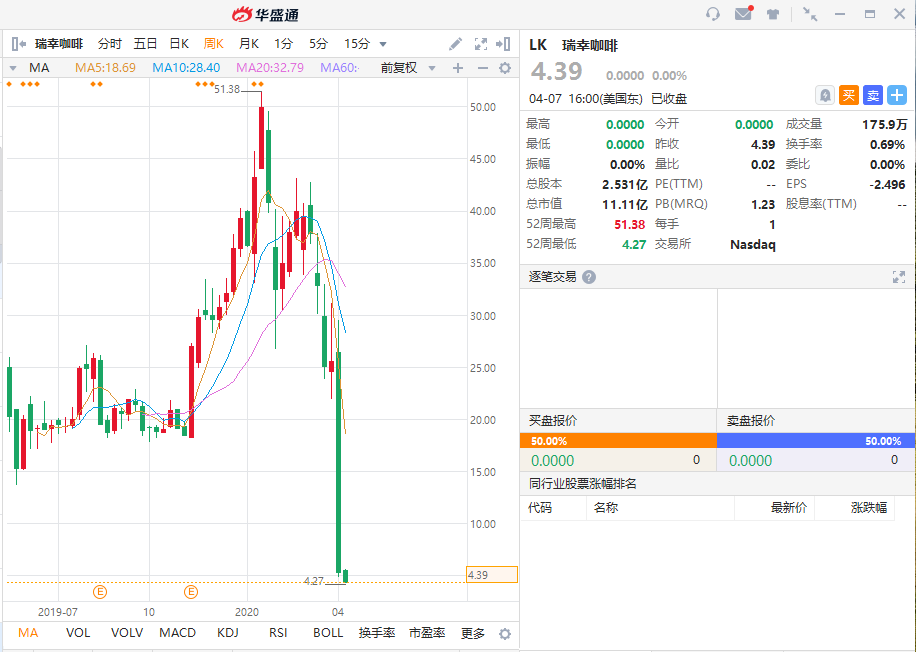The width and height of the screenshot is (916, 652).
Task: Click first earnings E marker
Action: [x=100, y=592]
